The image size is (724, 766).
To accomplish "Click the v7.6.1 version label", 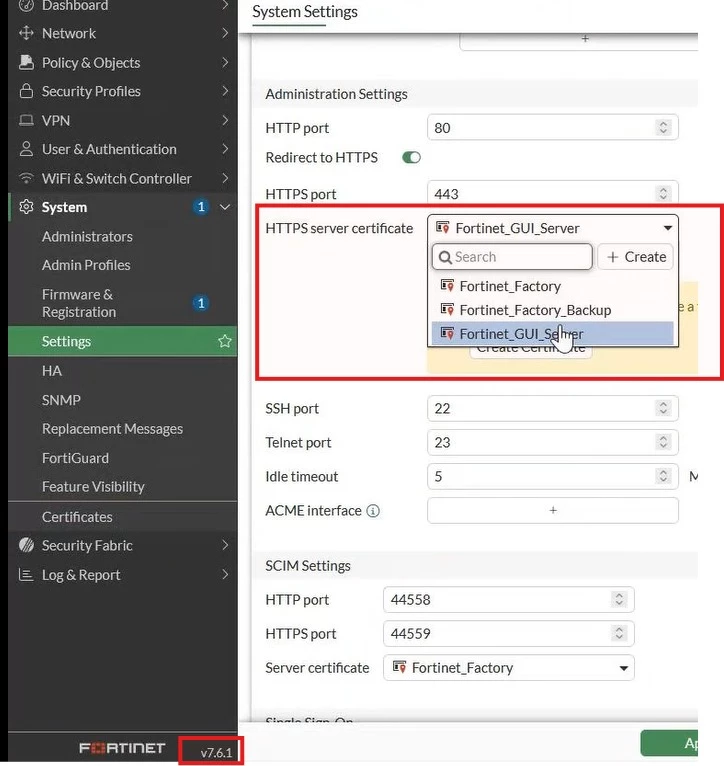I will 216,752.
